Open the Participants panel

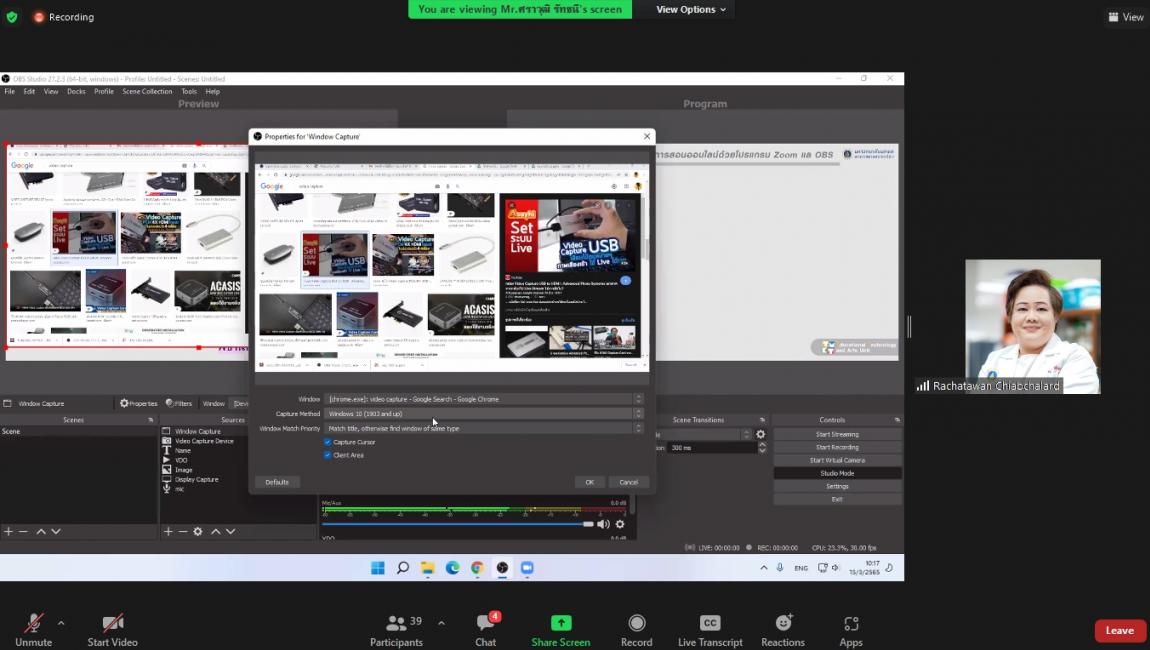pos(396,630)
